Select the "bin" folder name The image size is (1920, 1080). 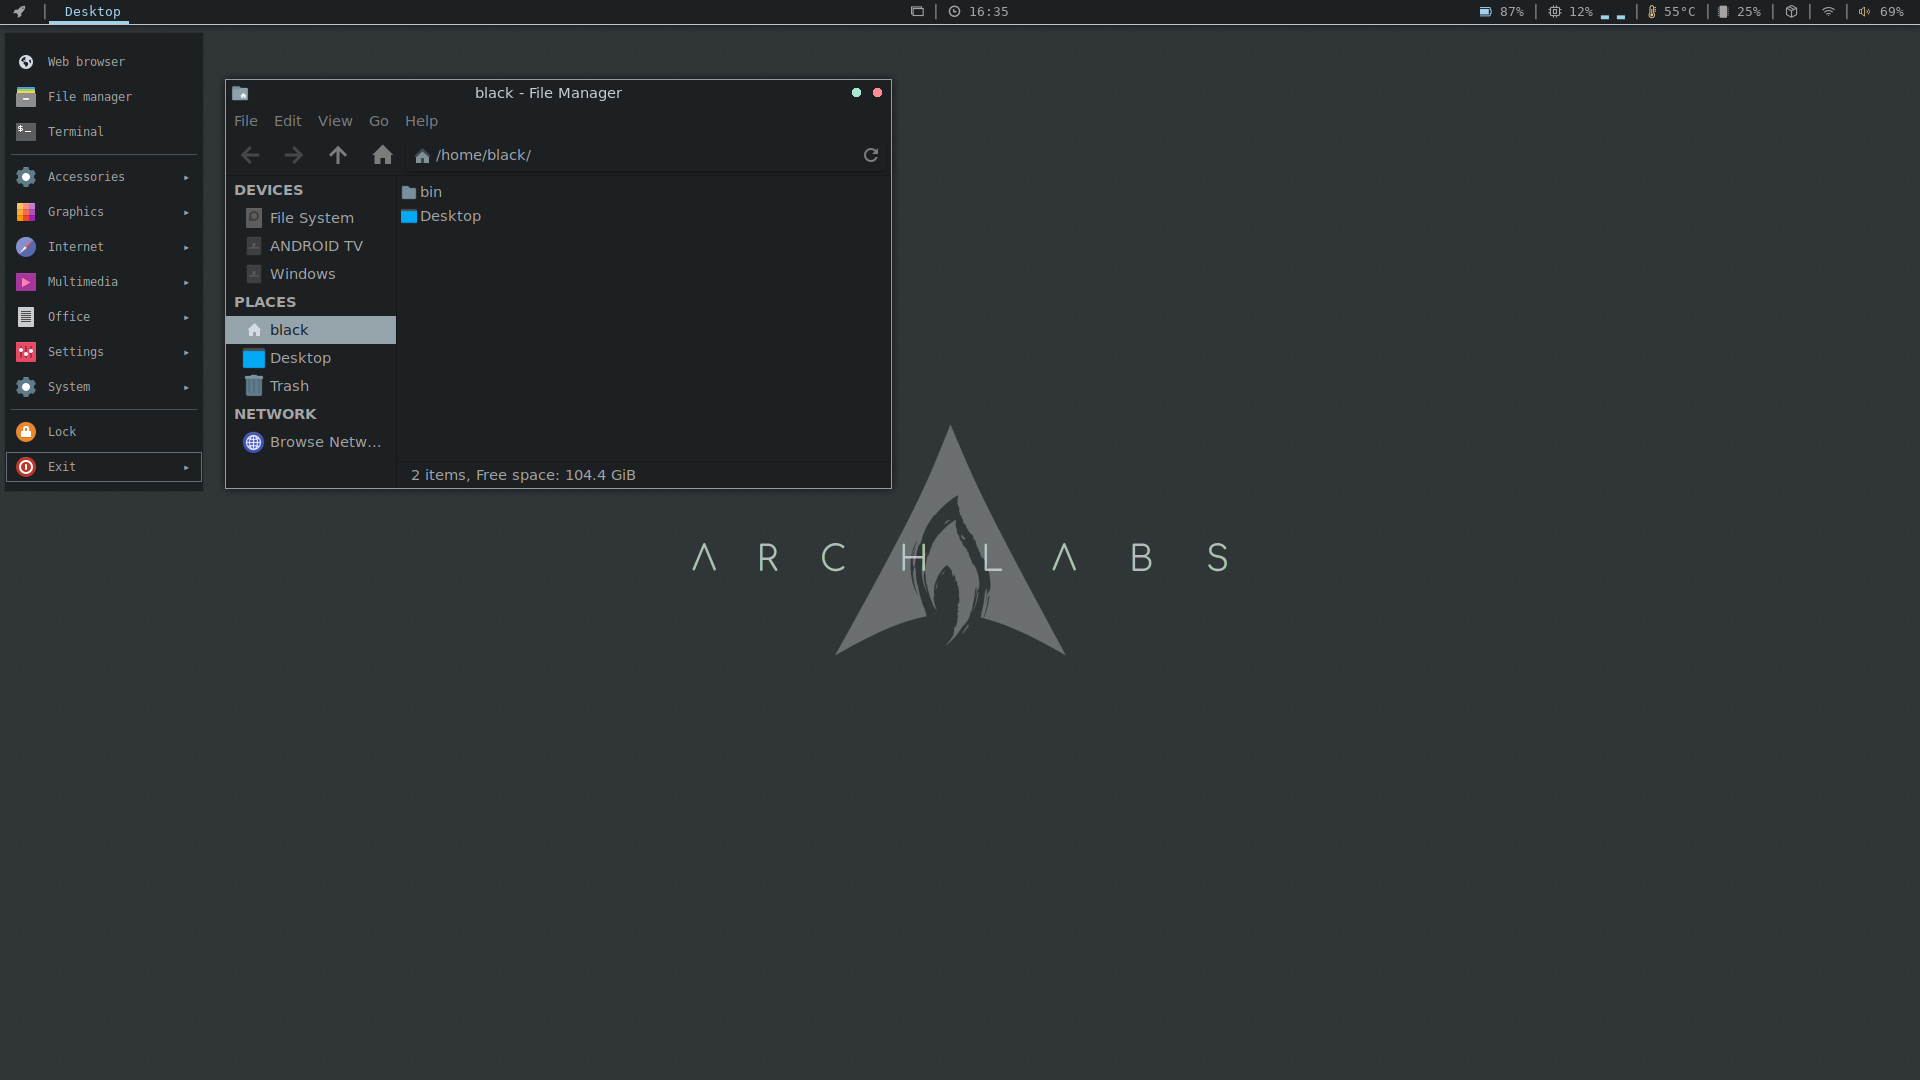tap(431, 192)
